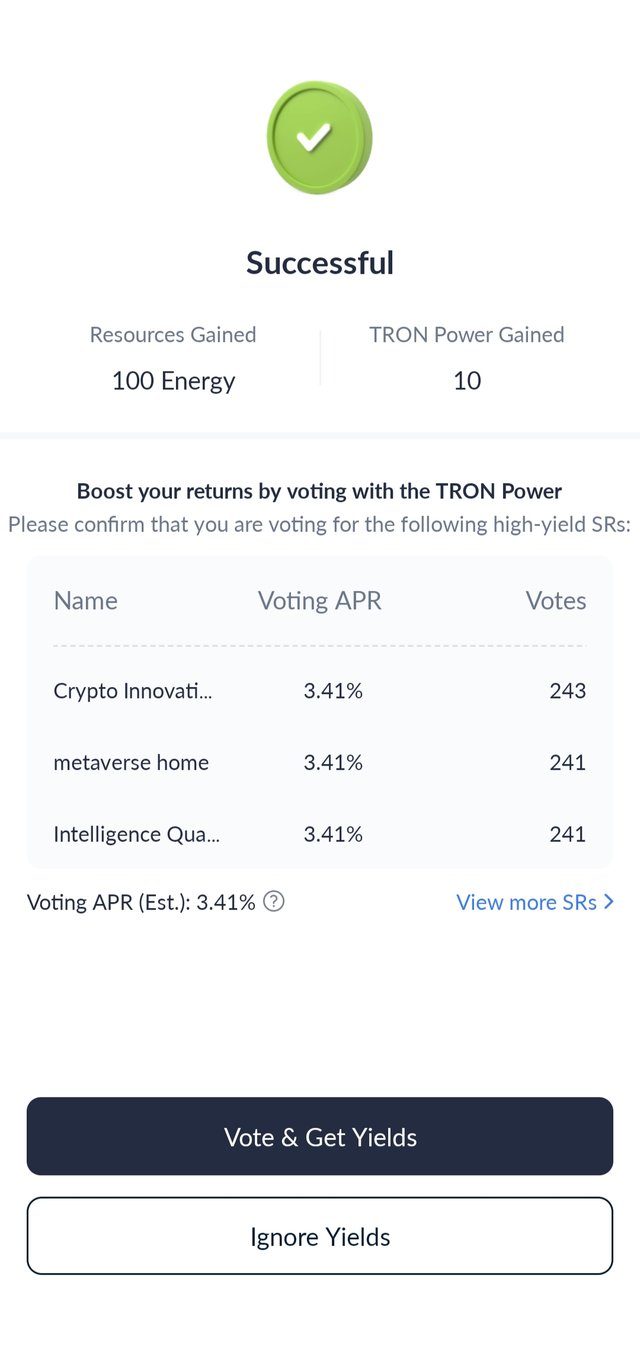Image resolution: width=640 pixels, height=1346 pixels.
Task: Click the Name column header
Action: [85, 601]
